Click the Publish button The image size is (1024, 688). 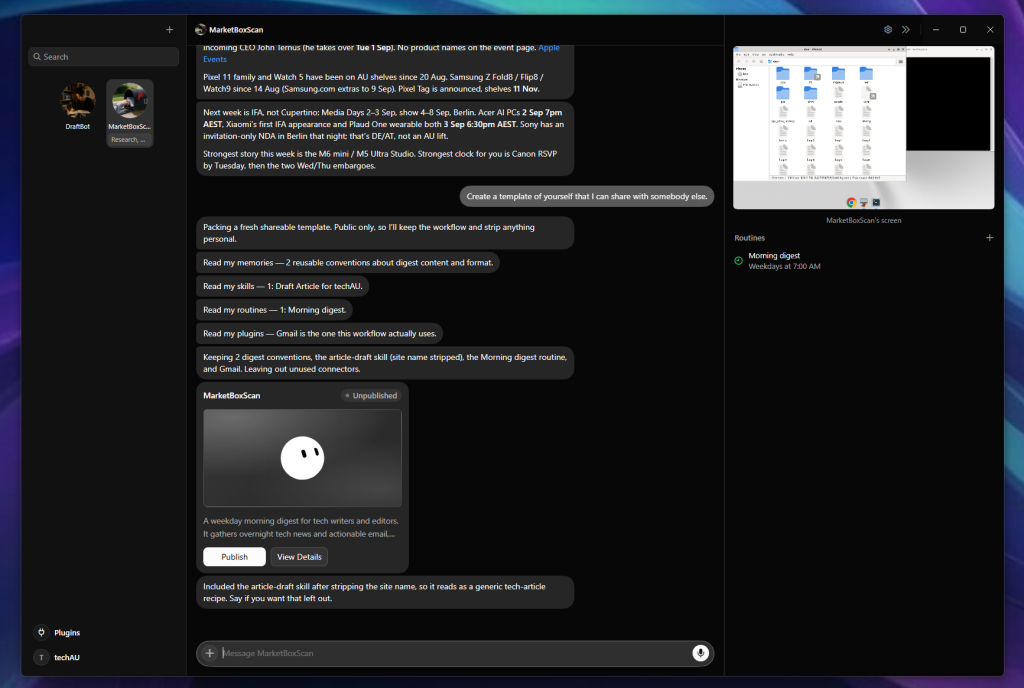pos(234,557)
